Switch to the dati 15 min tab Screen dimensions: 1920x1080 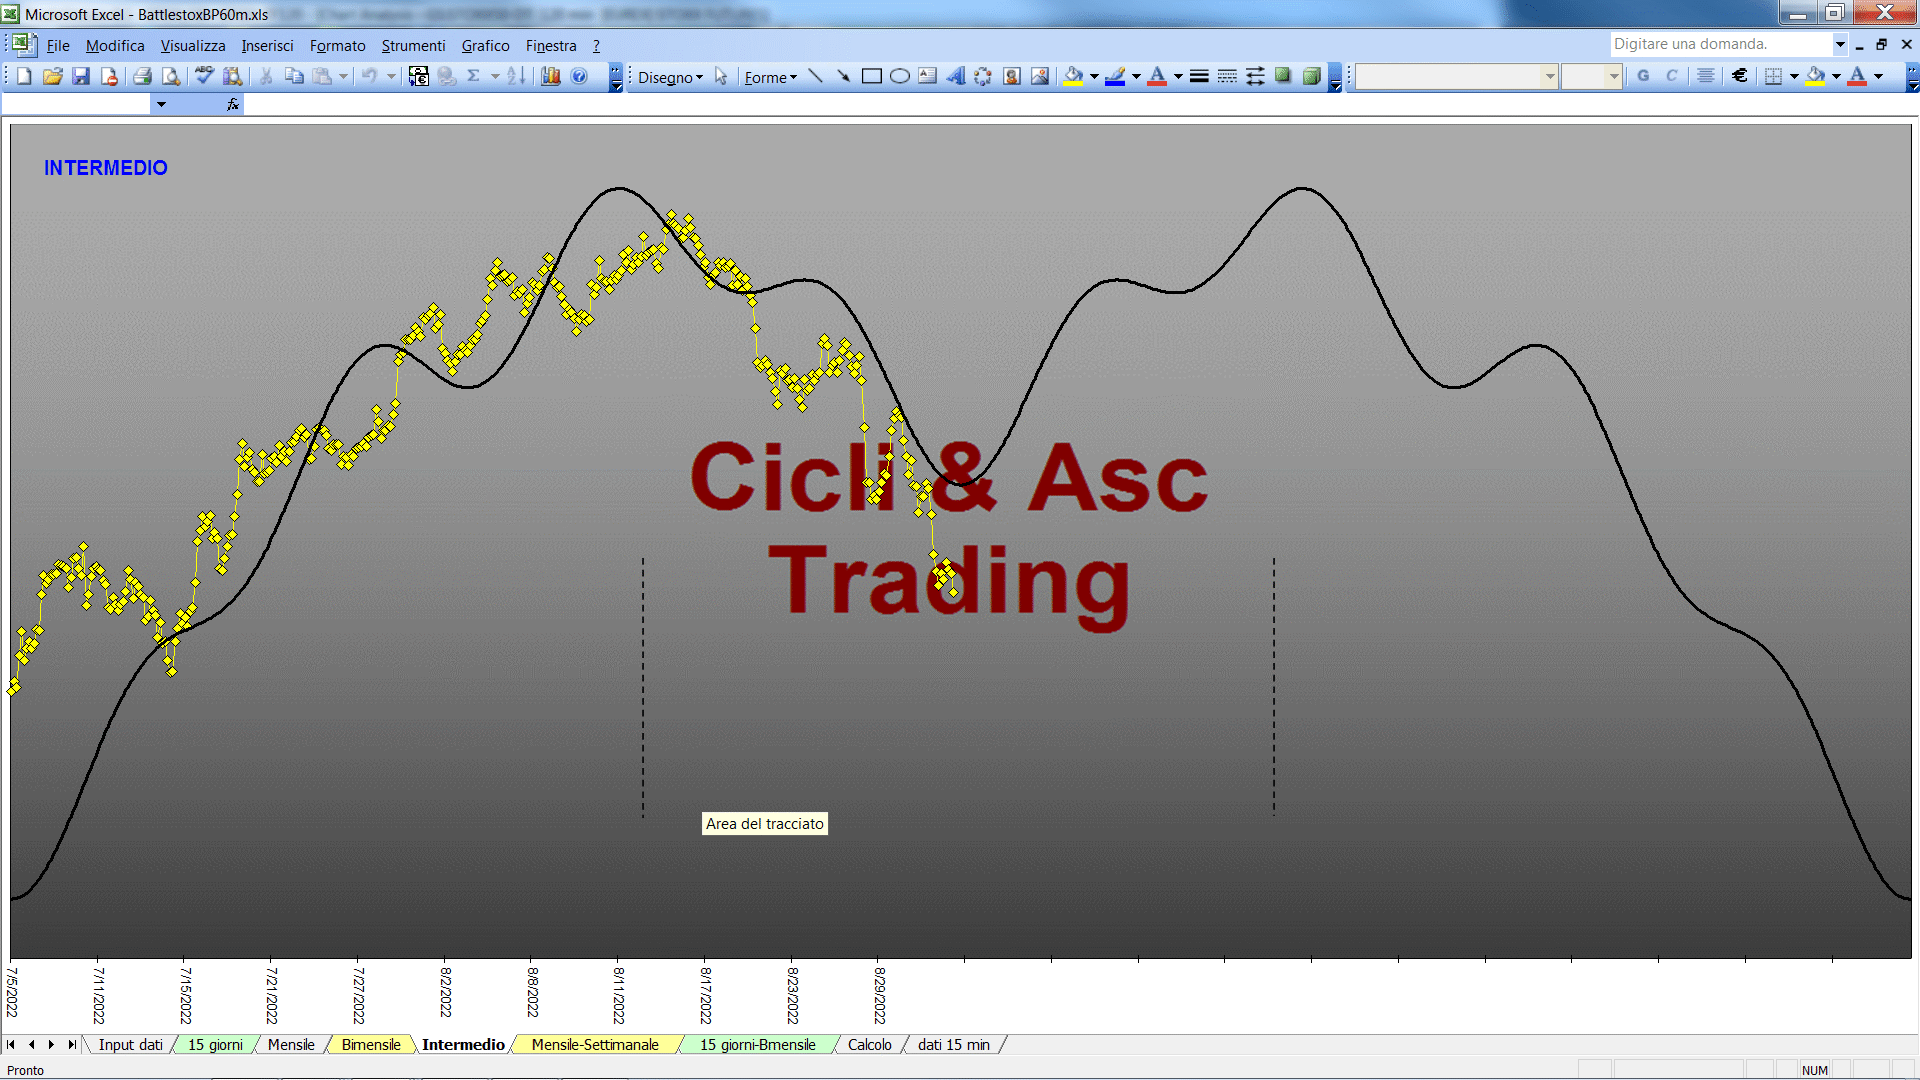click(x=954, y=1044)
